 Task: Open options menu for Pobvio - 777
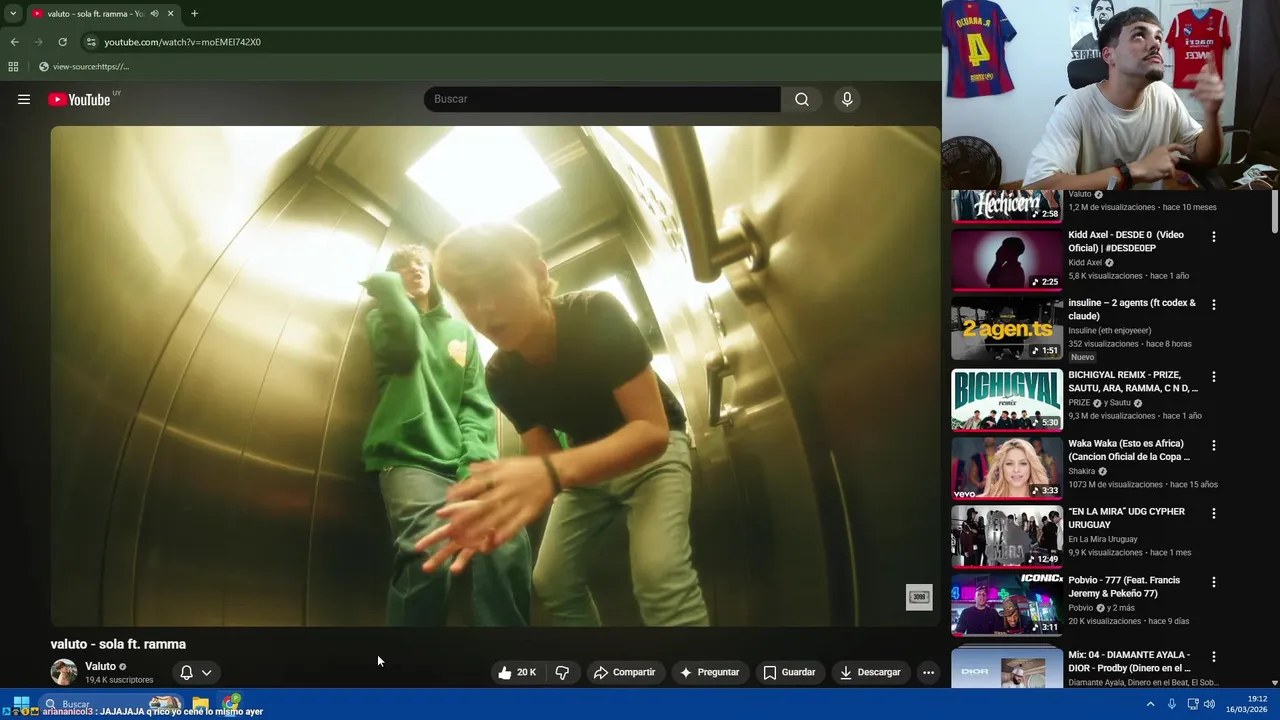[1214, 582]
